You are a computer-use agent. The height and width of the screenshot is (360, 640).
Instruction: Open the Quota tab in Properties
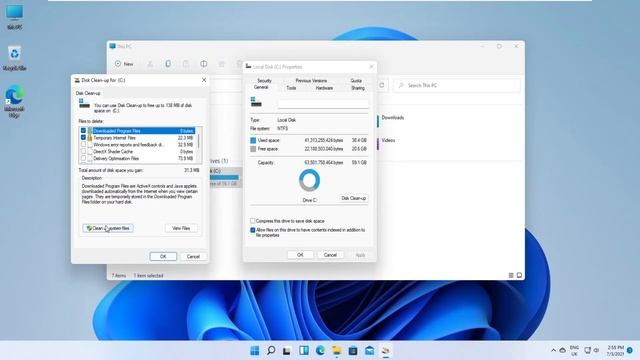356,81
